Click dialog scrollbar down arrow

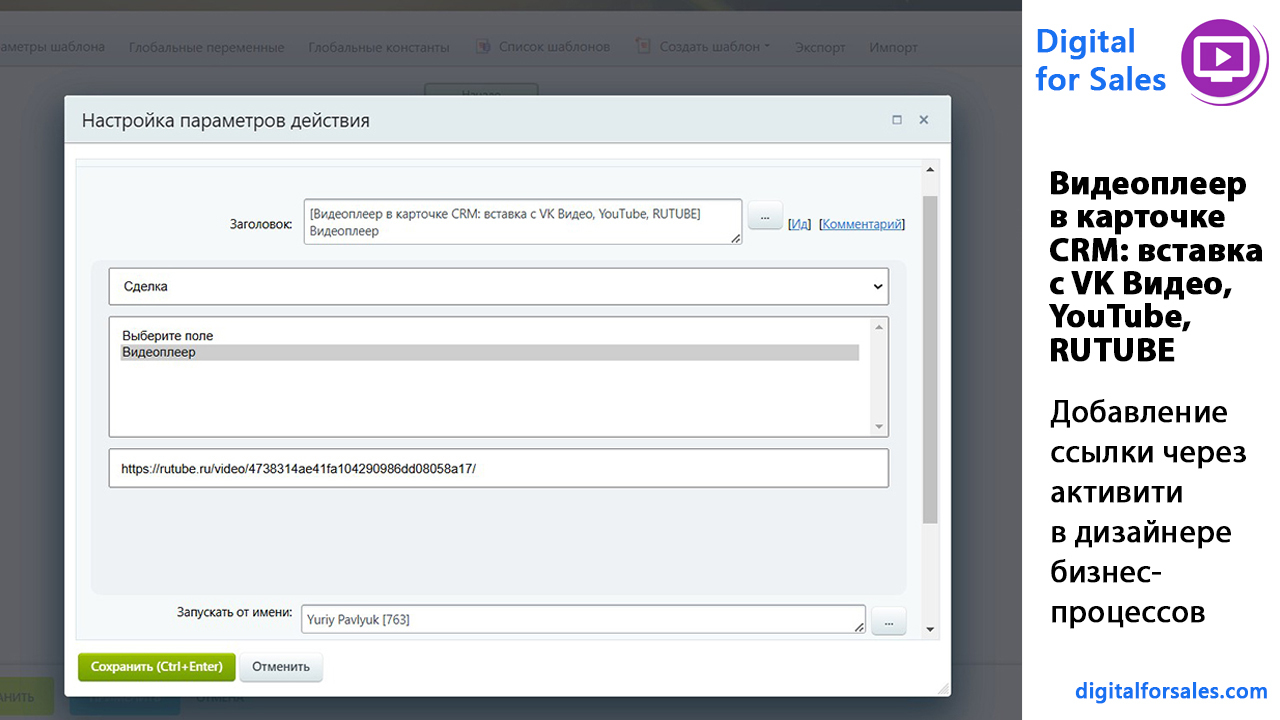(930, 630)
